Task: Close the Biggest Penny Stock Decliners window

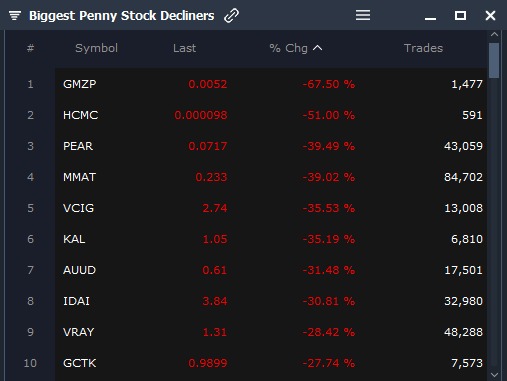Action: click(x=490, y=15)
